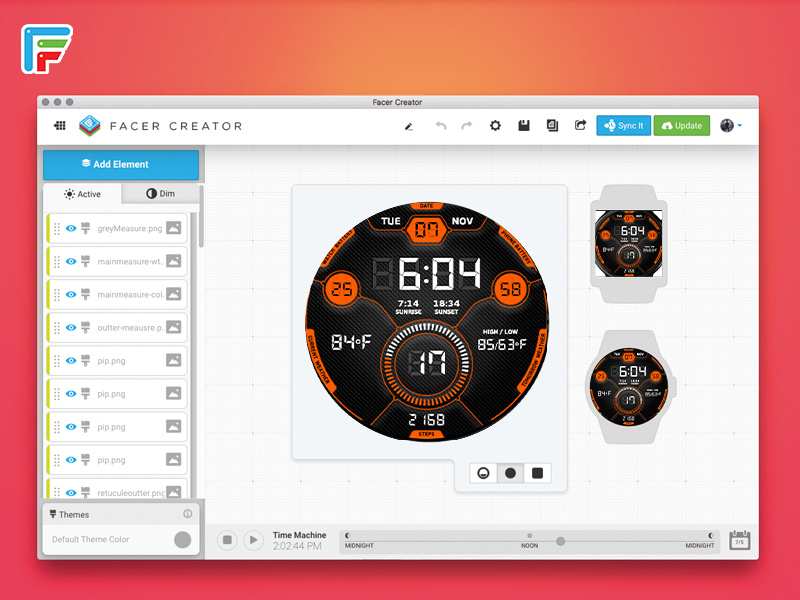800x600 pixels.
Task: Play the Time Machine simulation
Action: pyautogui.click(x=253, y=540)
